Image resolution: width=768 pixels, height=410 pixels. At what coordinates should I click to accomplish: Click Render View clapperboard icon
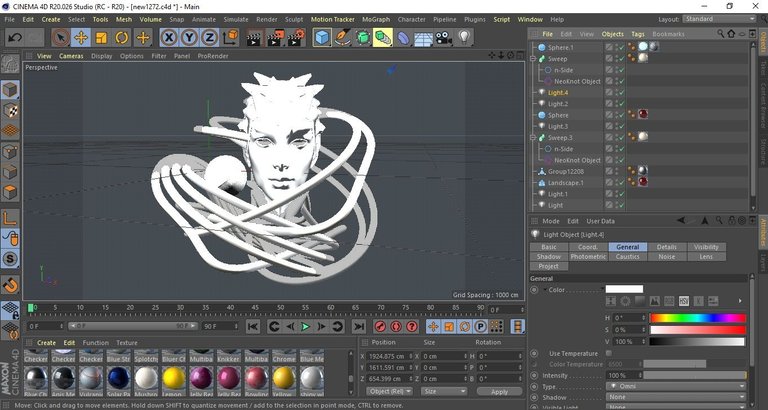(254, 38)
